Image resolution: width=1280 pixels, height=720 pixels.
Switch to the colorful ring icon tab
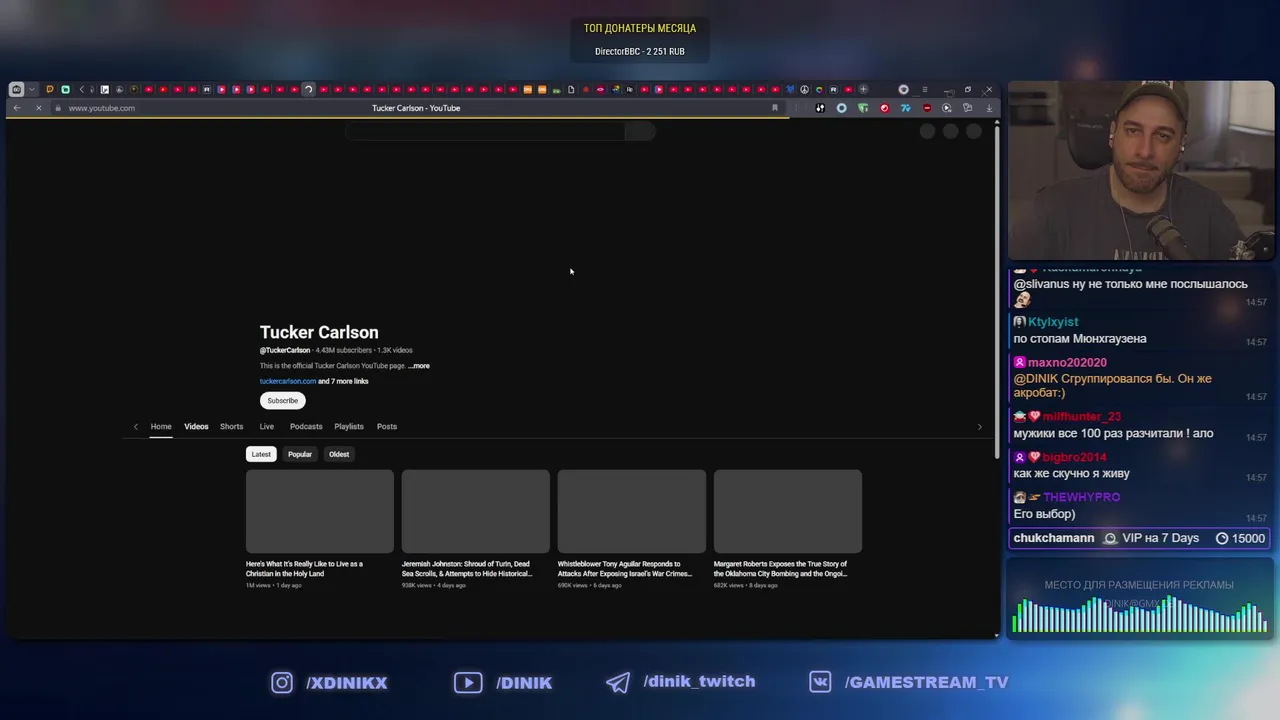point(819,89)
